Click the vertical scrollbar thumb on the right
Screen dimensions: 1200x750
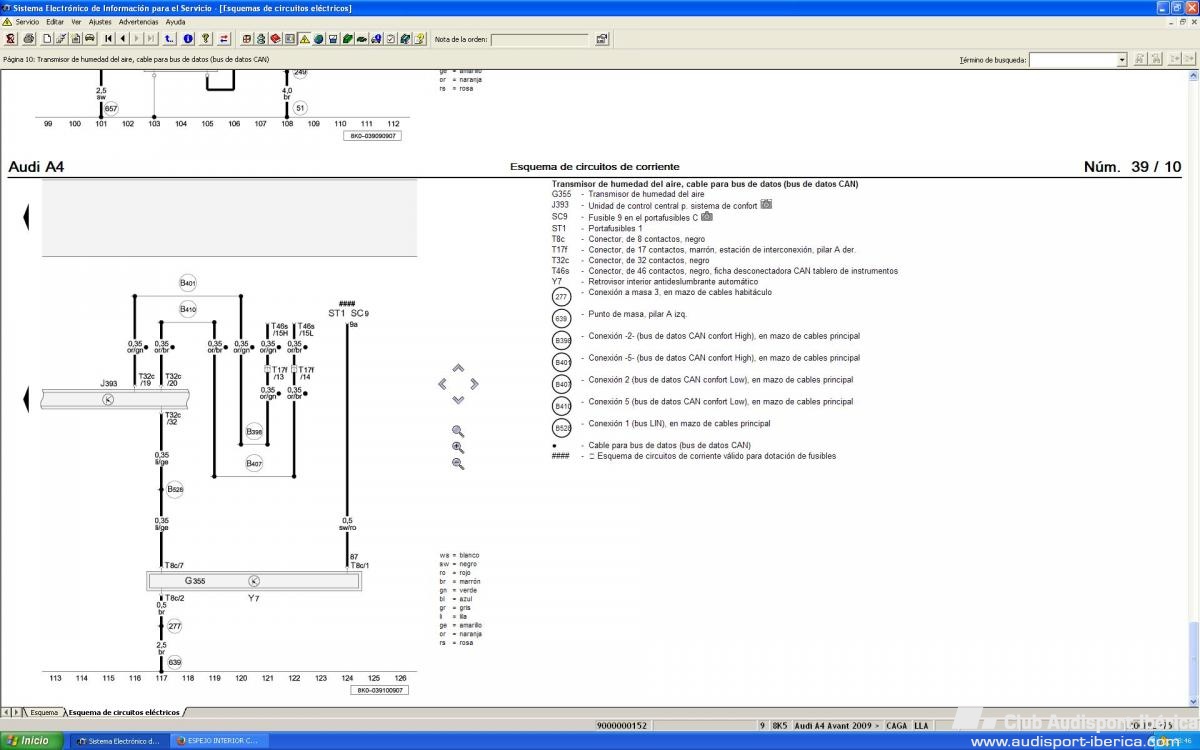1191,660
